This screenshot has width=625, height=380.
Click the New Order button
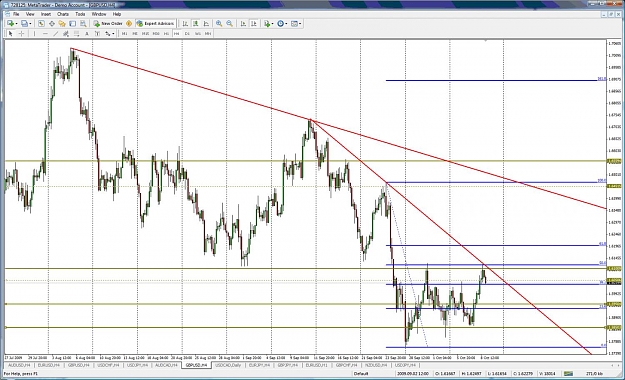(x=108, y=24)
